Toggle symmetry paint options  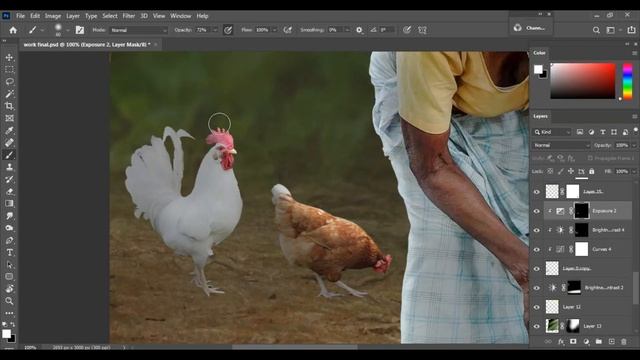pos(422,30)
